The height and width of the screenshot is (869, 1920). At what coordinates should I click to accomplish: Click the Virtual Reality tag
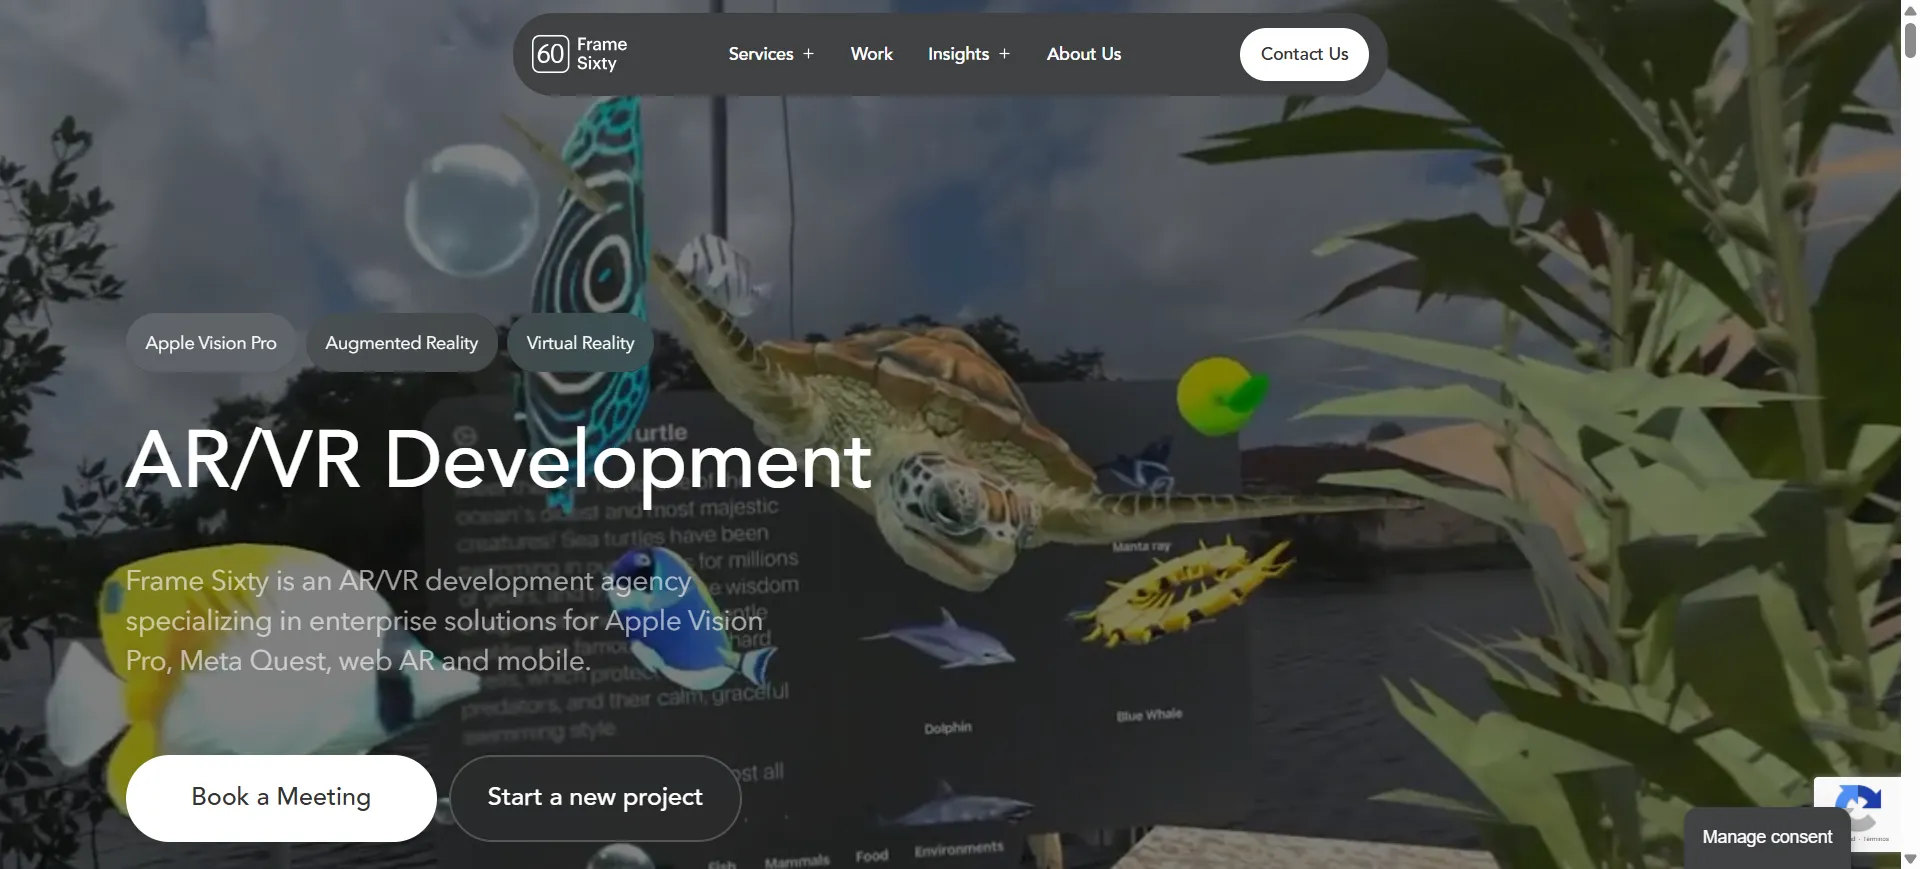[x=580, y=343]
